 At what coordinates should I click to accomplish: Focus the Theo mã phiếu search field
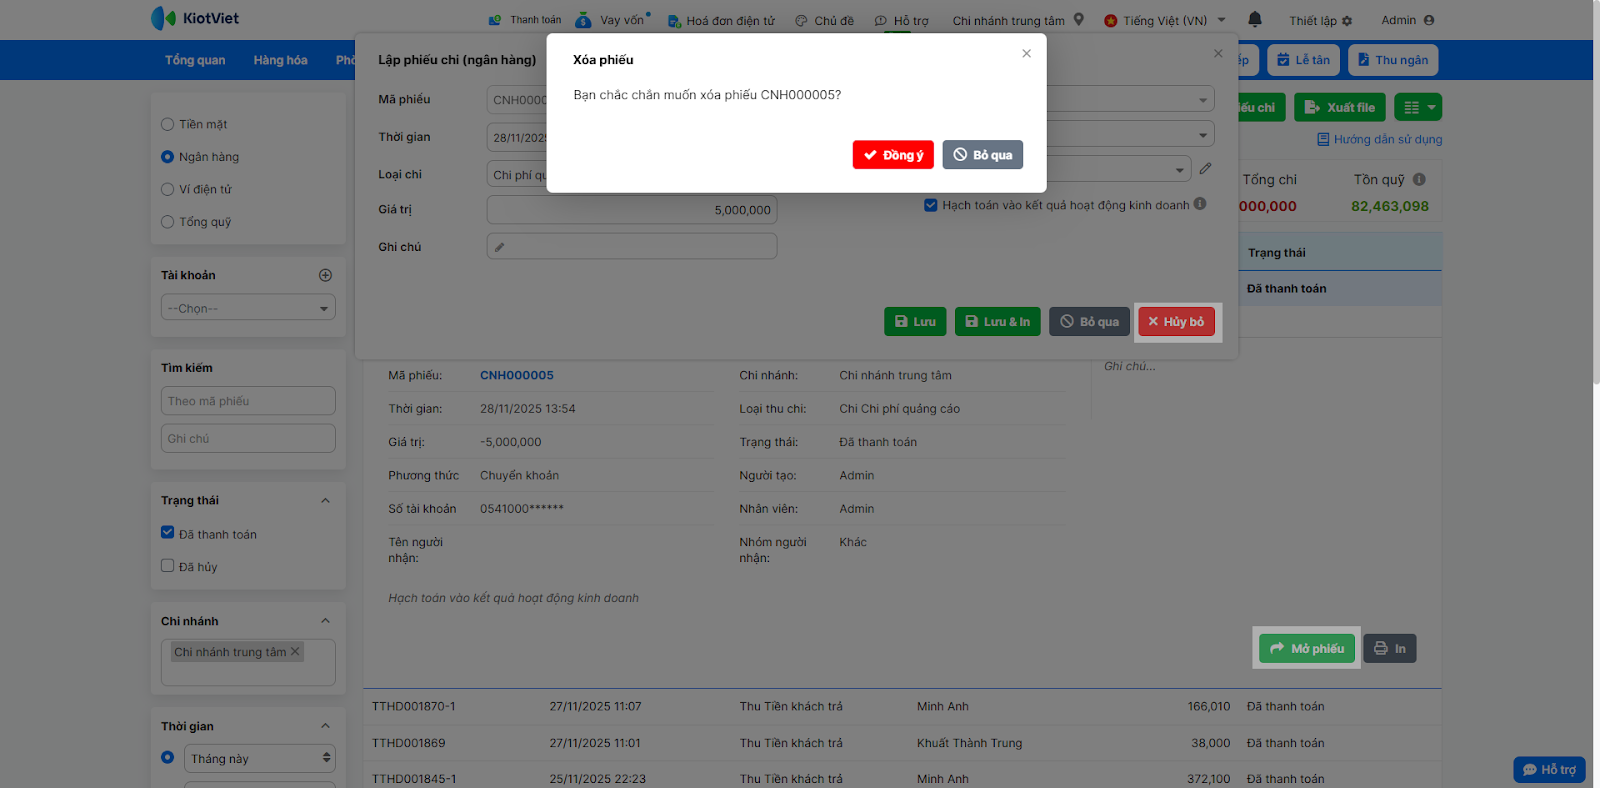(x=248, y=401)
